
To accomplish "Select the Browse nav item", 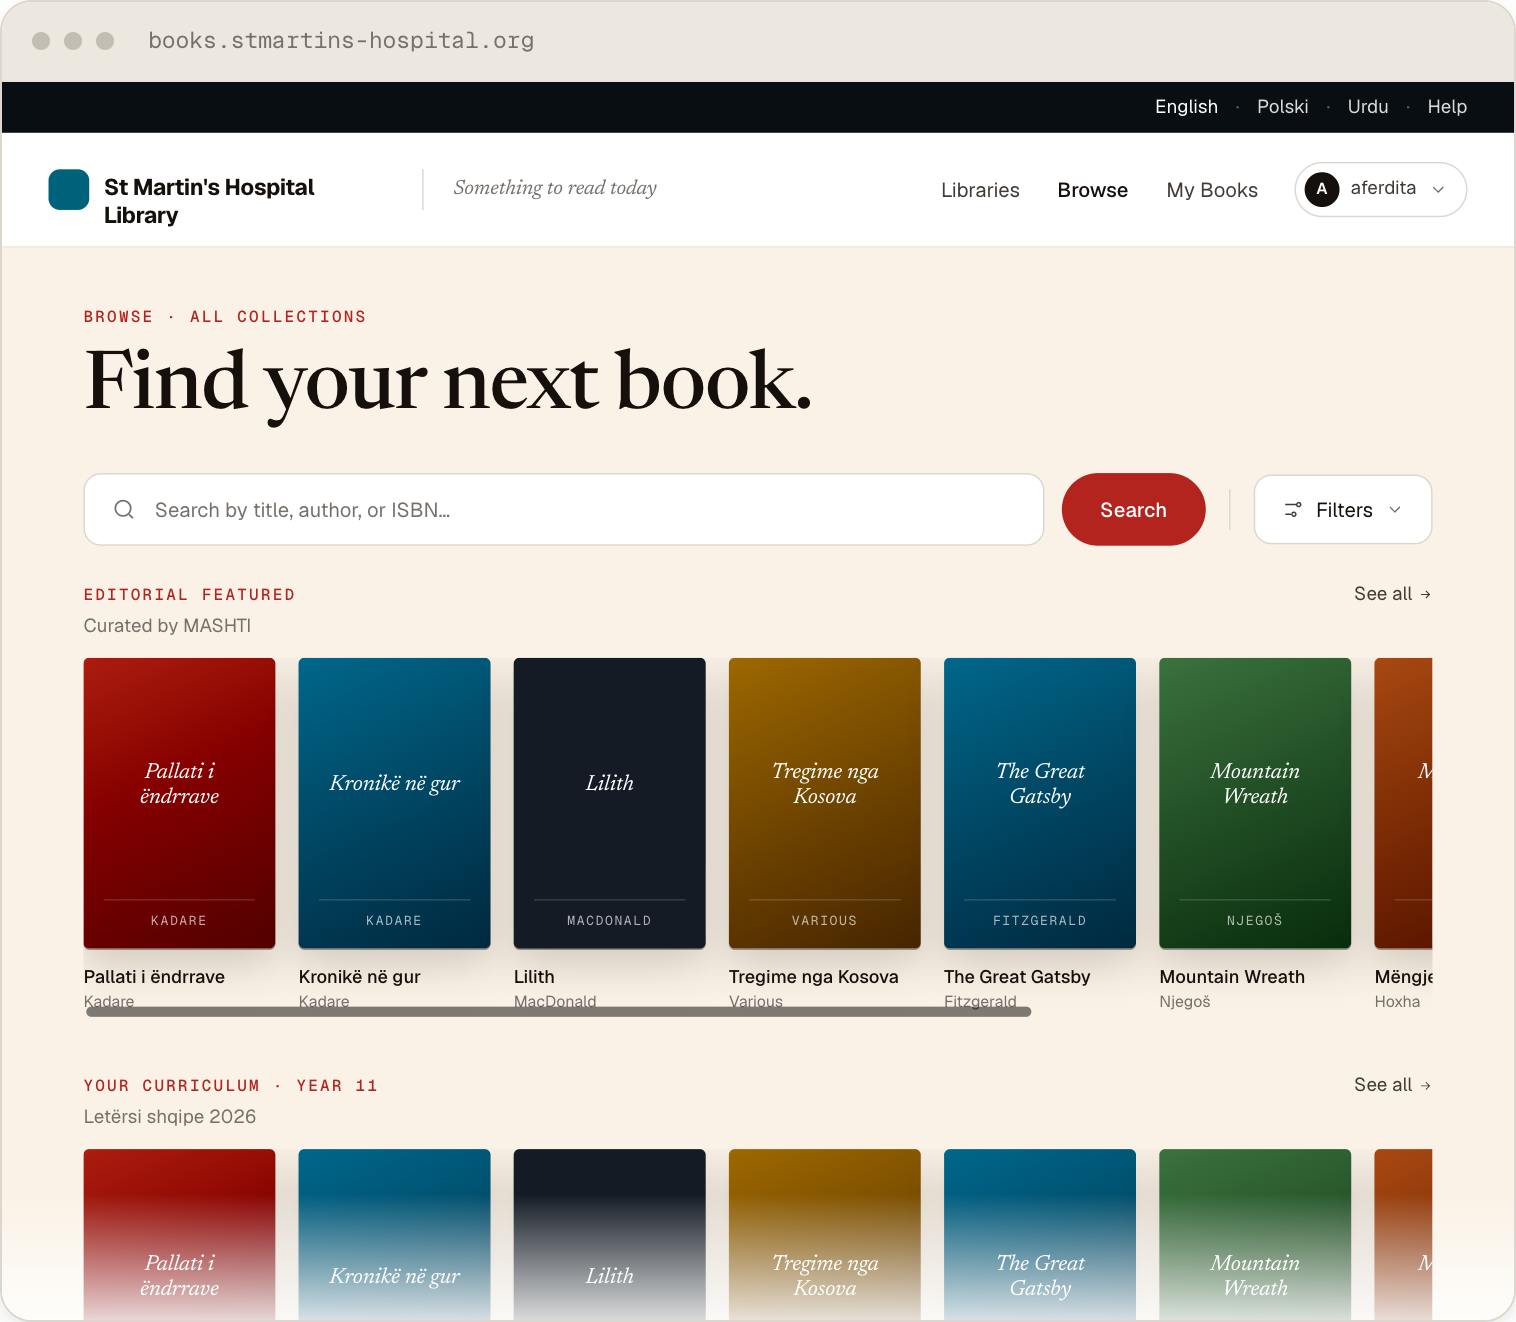I will (1093, 190).
